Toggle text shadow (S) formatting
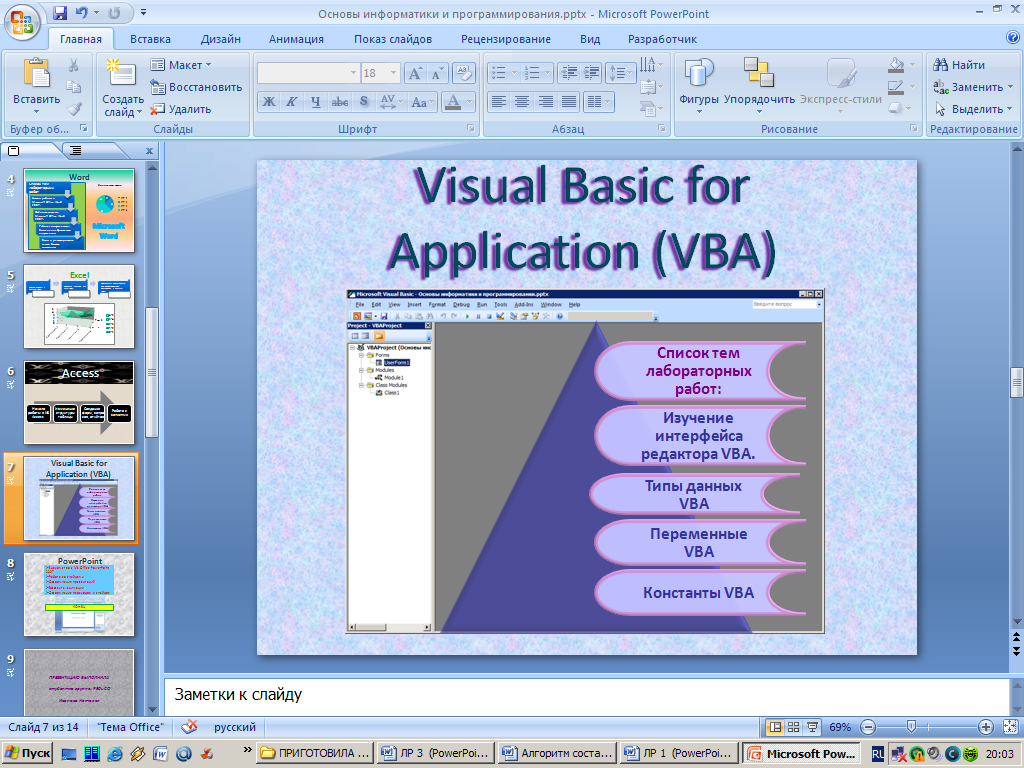 coord(364,102)
